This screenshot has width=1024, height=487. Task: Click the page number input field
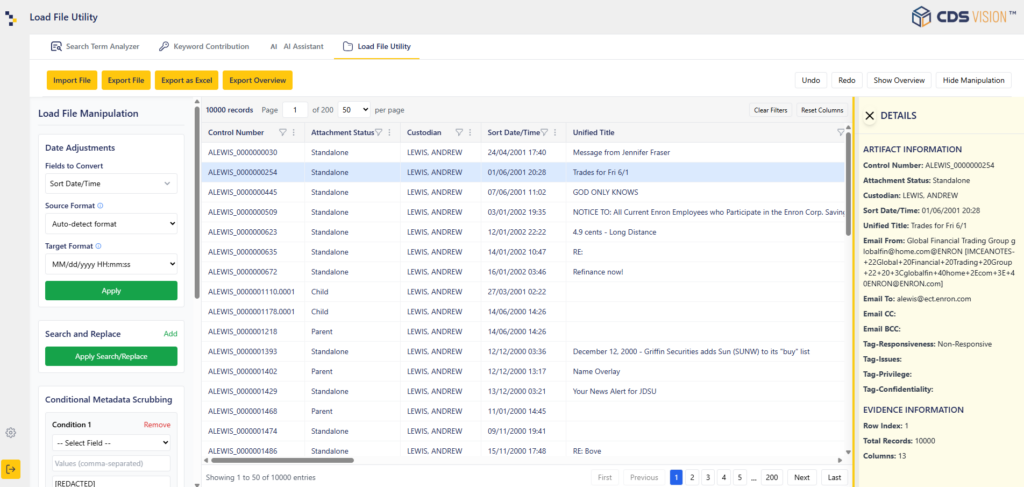tap(295, 110)
